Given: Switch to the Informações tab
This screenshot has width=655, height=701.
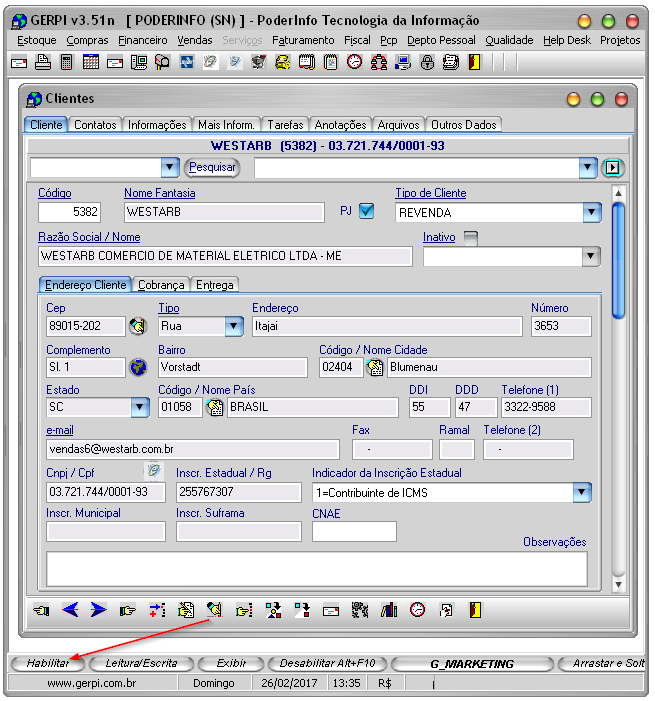Looking at the screenshot, I should [x=157, y=125].
